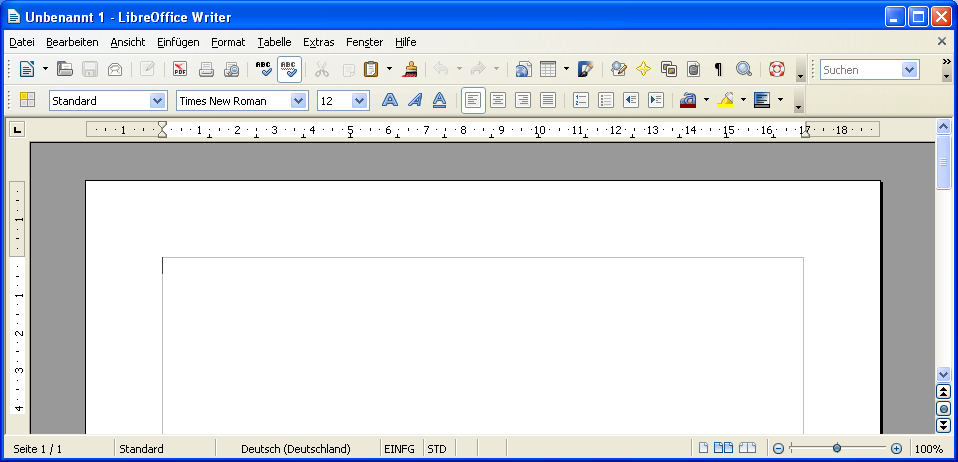Viewport: 958px width, 462px height.
Task: Decrease paragraph indent
Action: [631, 100]
